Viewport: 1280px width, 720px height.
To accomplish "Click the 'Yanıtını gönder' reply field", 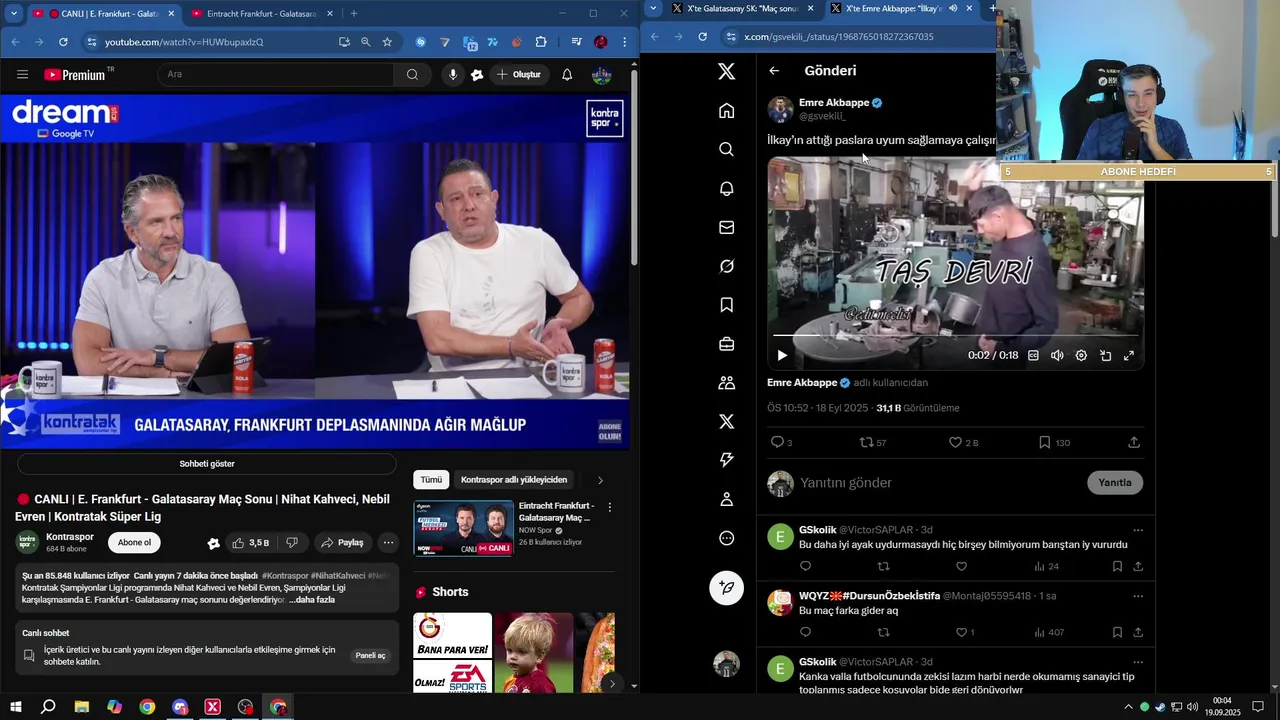I will 938,483.
